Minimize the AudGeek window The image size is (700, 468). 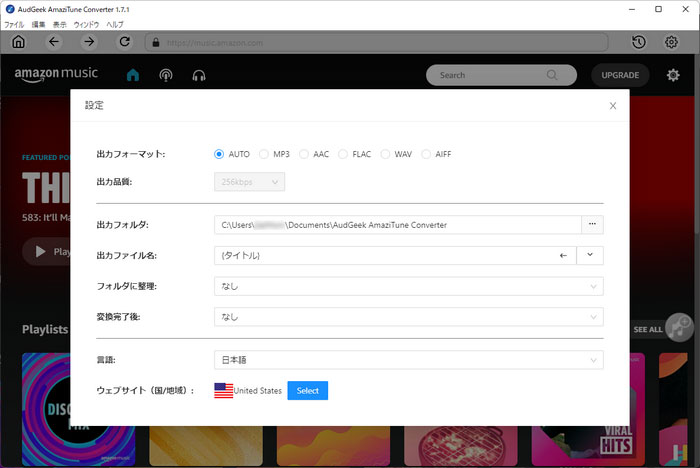(632, 9)
